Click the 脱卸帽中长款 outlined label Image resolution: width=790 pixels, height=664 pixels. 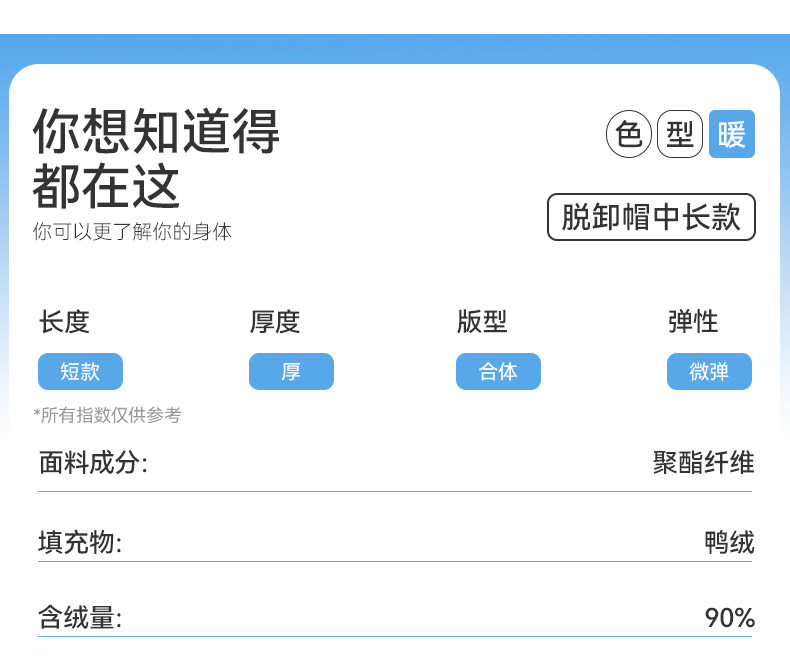[651, 218]
